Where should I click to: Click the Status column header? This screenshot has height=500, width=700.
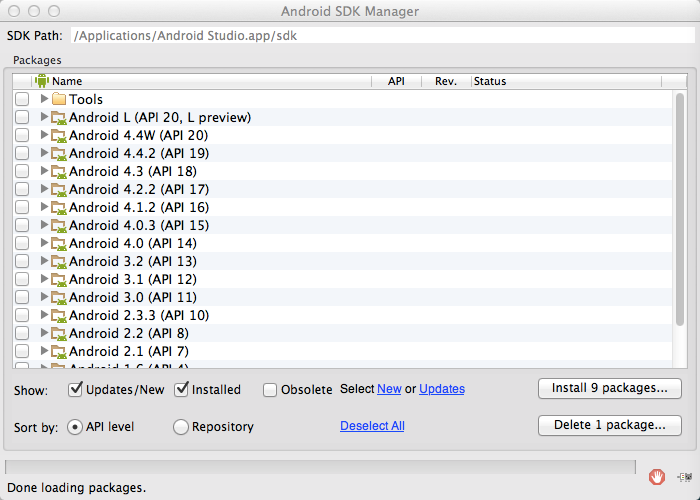pyautogui.click(x=566, y=81)
